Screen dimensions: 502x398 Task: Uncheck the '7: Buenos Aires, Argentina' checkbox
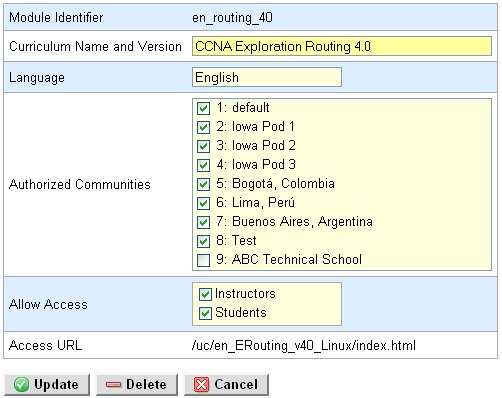(203, 222)
